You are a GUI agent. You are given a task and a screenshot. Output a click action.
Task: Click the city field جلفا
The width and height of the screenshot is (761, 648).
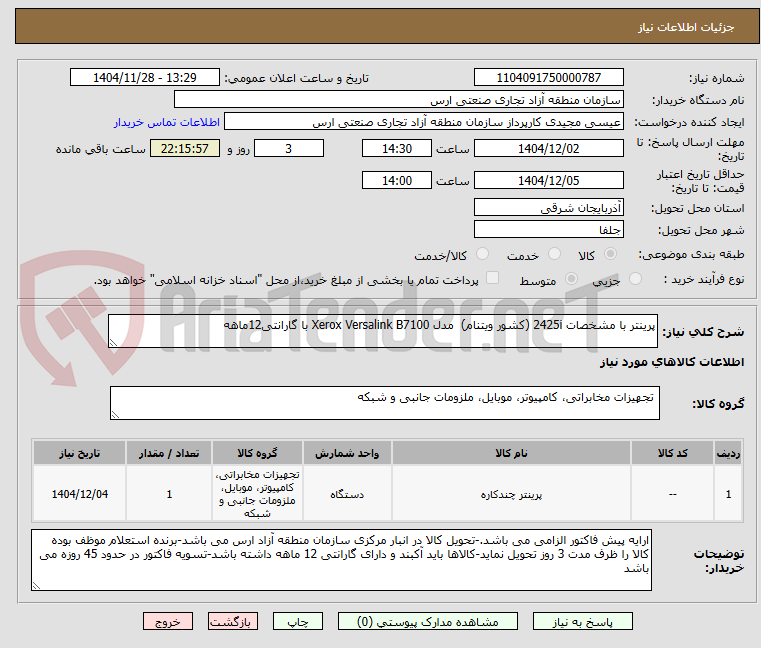click(x=548, y=229)
